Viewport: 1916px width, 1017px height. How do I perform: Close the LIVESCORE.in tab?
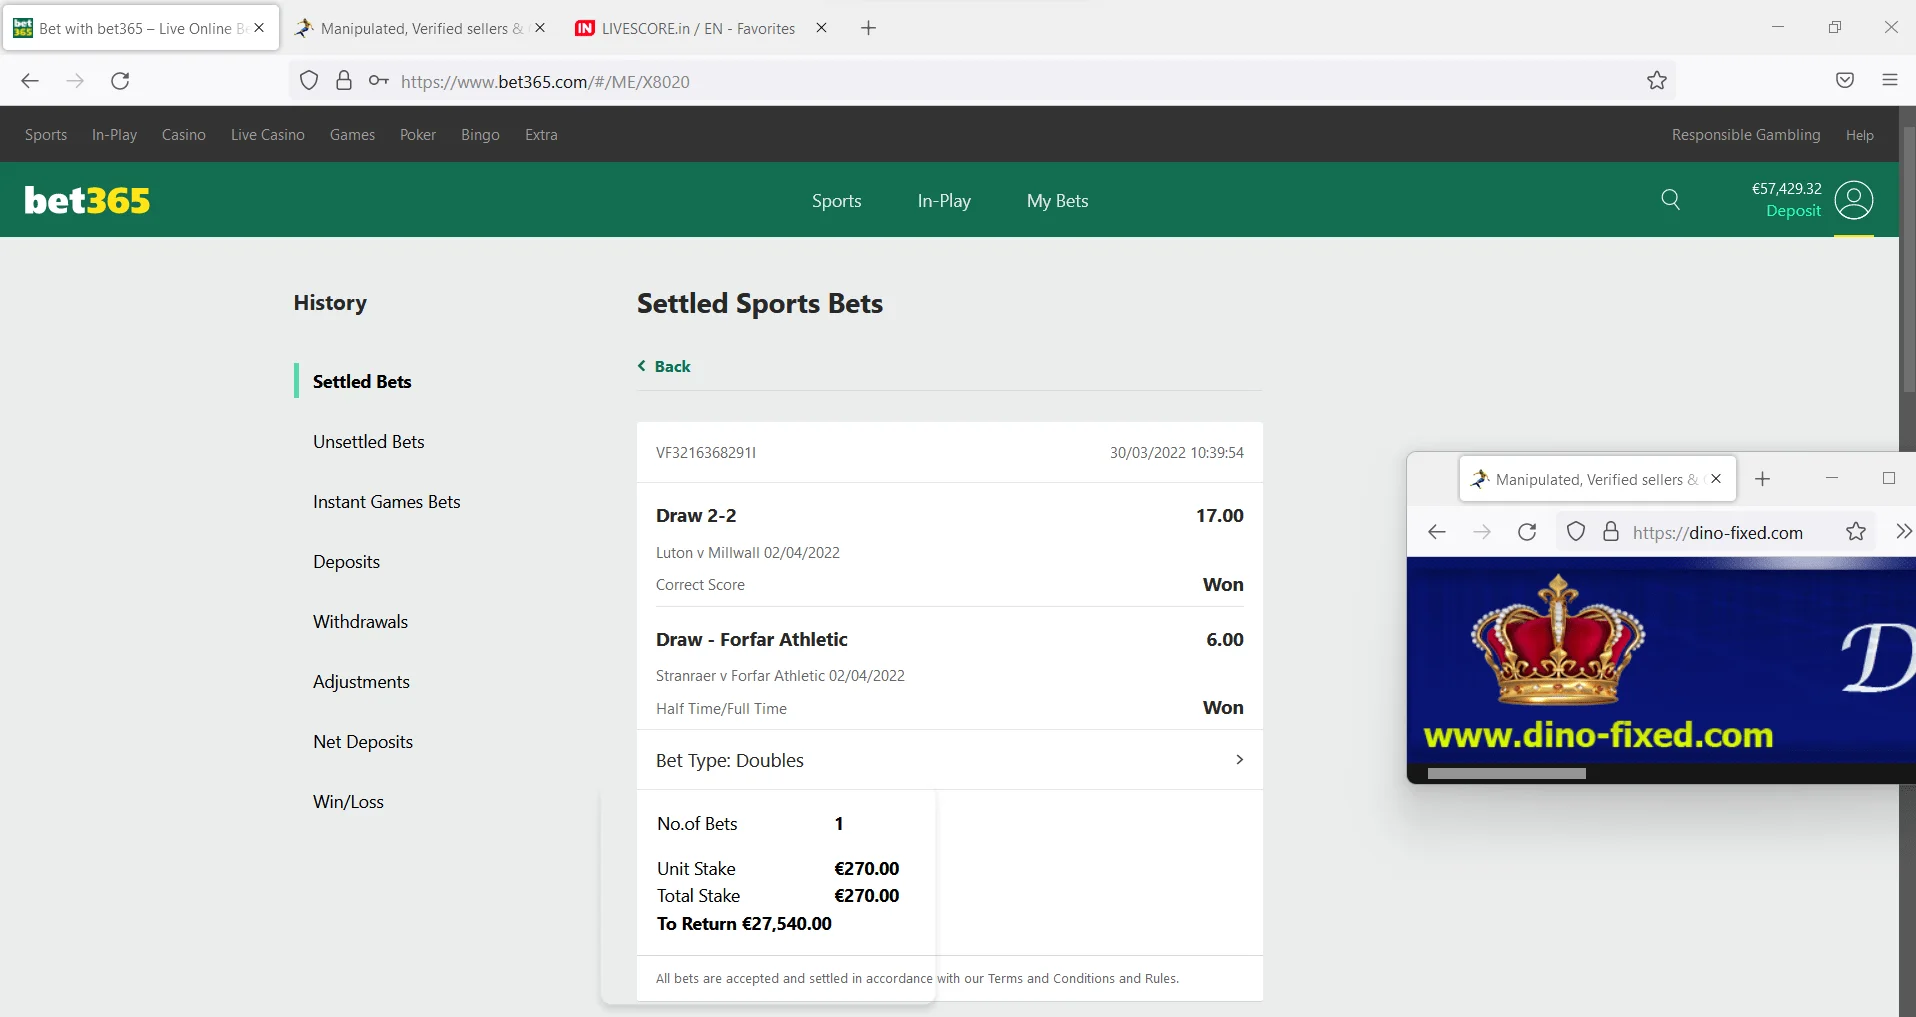click(x=821, y=28)
